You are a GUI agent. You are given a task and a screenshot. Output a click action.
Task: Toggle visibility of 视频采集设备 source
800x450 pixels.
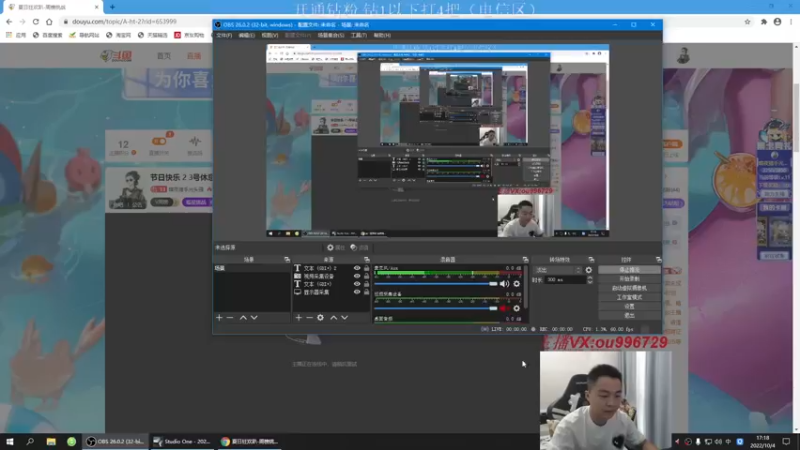pos(357,276)
